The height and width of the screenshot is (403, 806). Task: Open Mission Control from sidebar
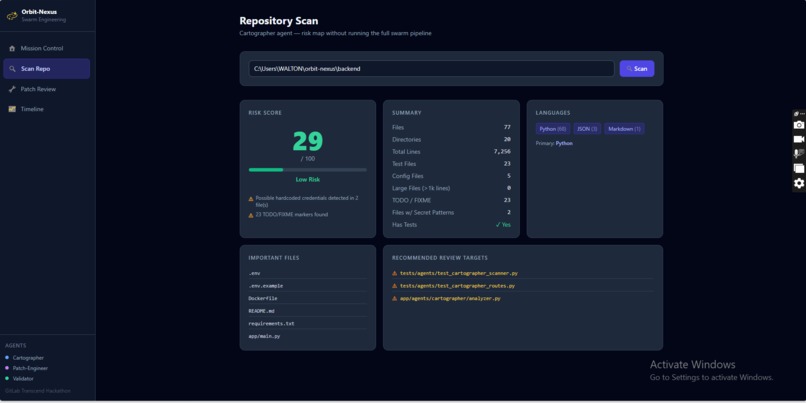click(x=47, y=48)
